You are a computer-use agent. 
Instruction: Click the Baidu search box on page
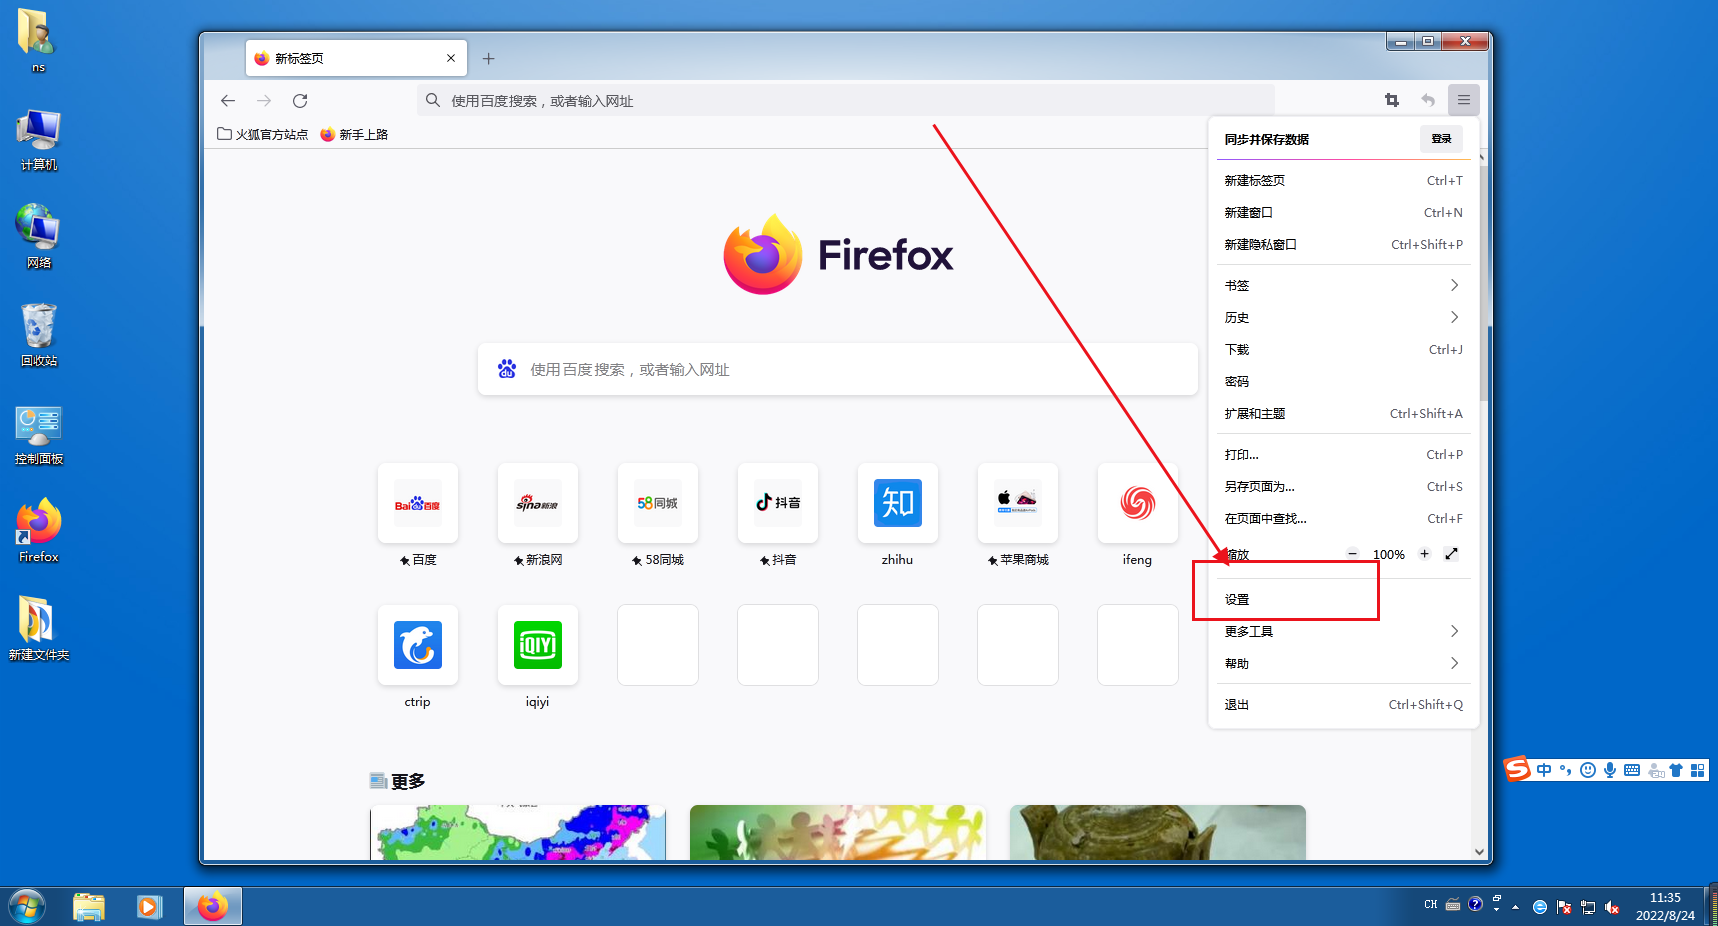click(x=838, y=370)
